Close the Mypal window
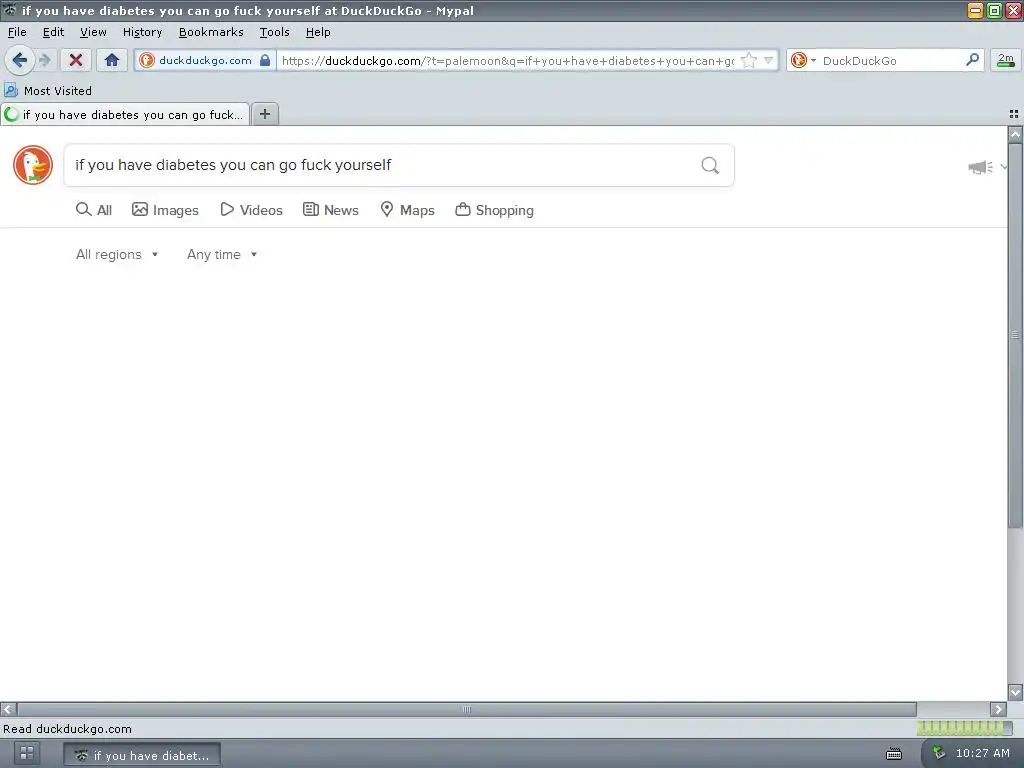 coord(1014,10)
